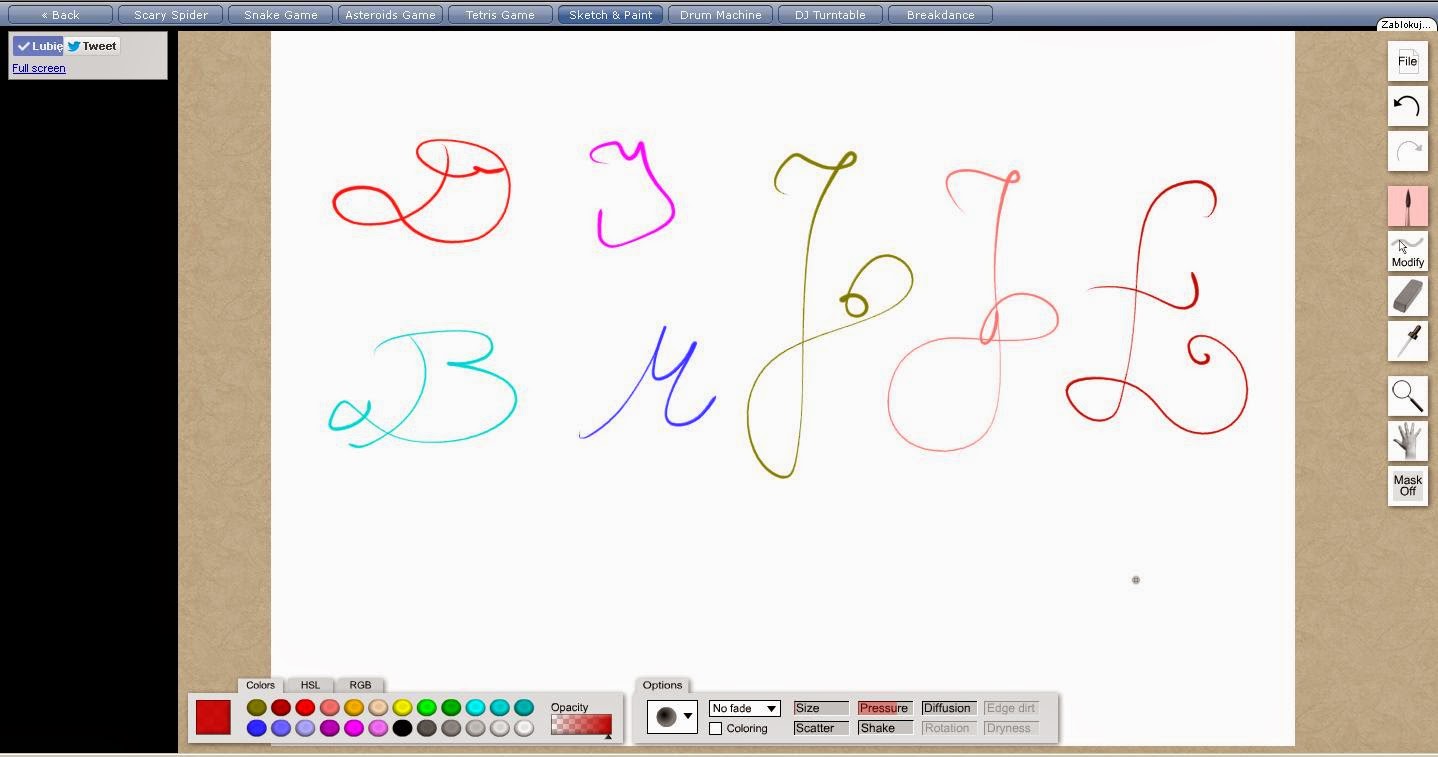Image resolution: width=1438 pixels, height=757 pixels.
Task: Open the HSL tab
Action: click(x=309, y=685)
